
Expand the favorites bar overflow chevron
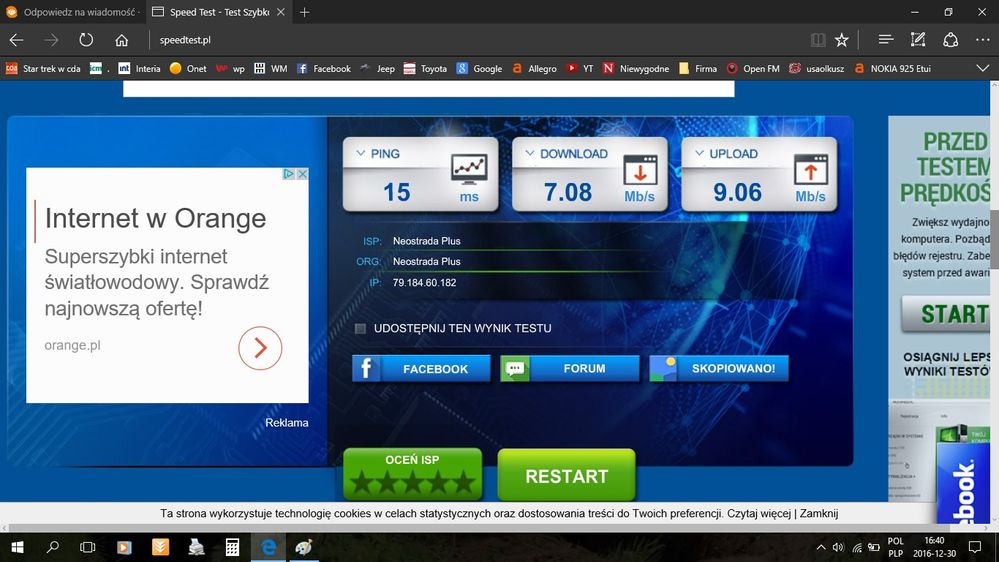click(982, 68)
